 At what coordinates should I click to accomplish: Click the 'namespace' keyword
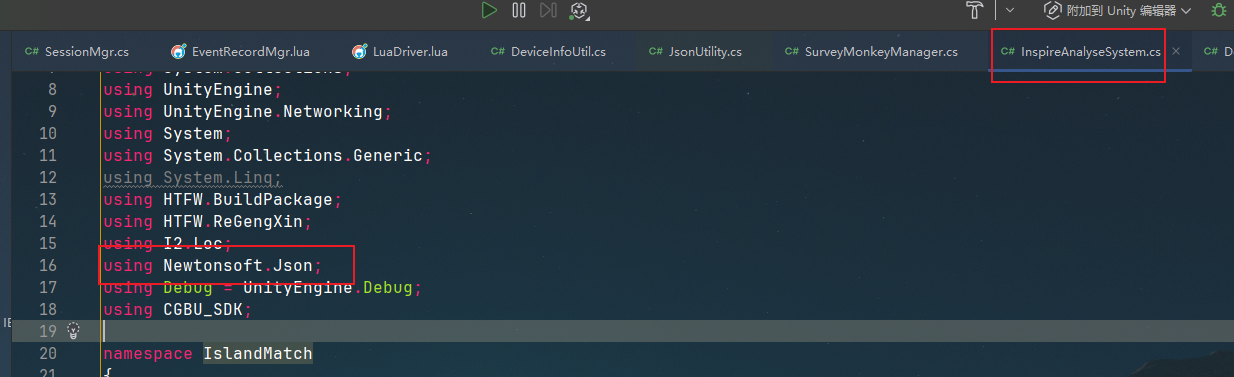point(148,353)
